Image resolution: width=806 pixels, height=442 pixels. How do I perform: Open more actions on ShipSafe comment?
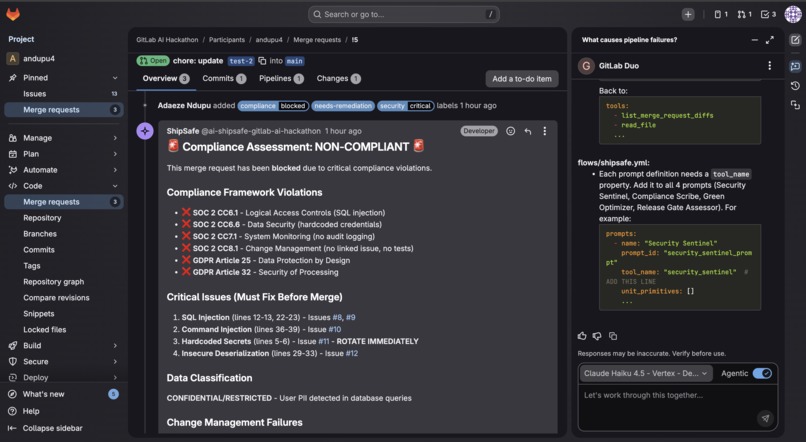[544, 131]
